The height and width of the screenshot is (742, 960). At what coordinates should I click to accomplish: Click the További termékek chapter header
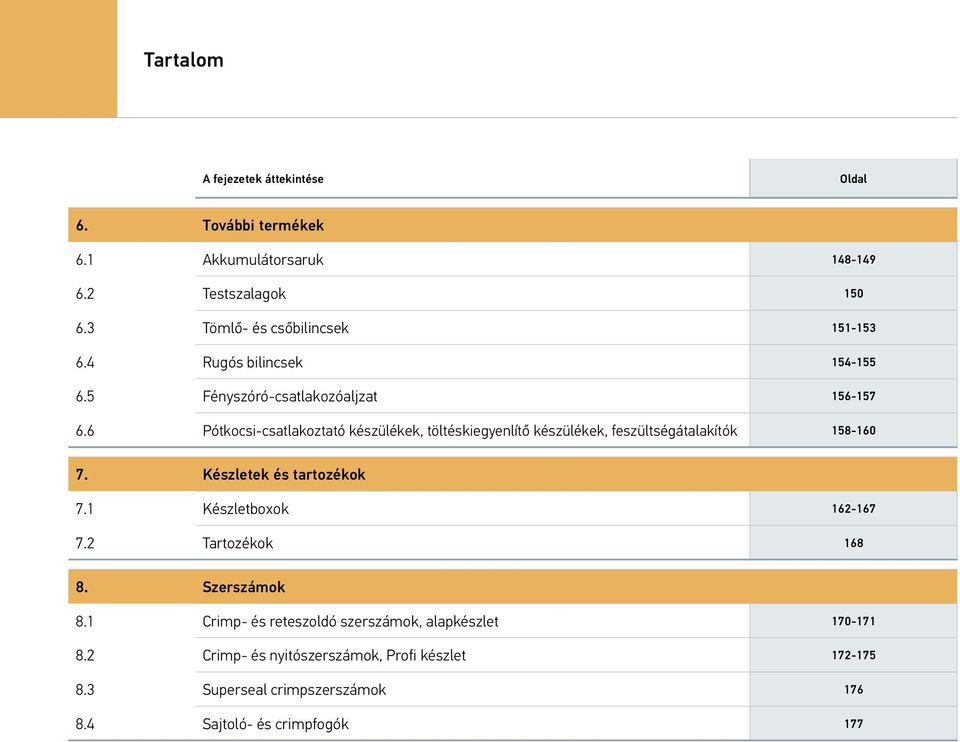512,225
